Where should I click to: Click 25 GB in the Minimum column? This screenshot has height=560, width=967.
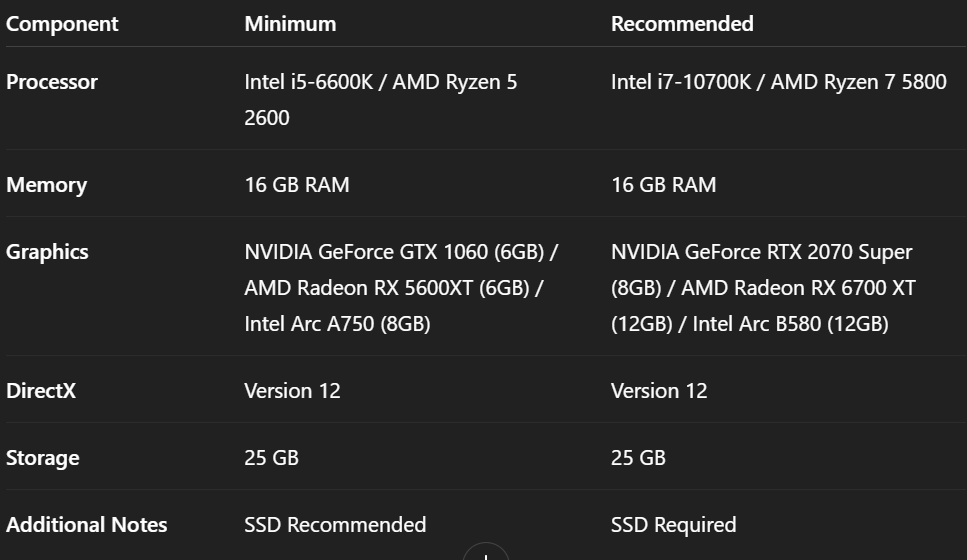click(271, 458)
